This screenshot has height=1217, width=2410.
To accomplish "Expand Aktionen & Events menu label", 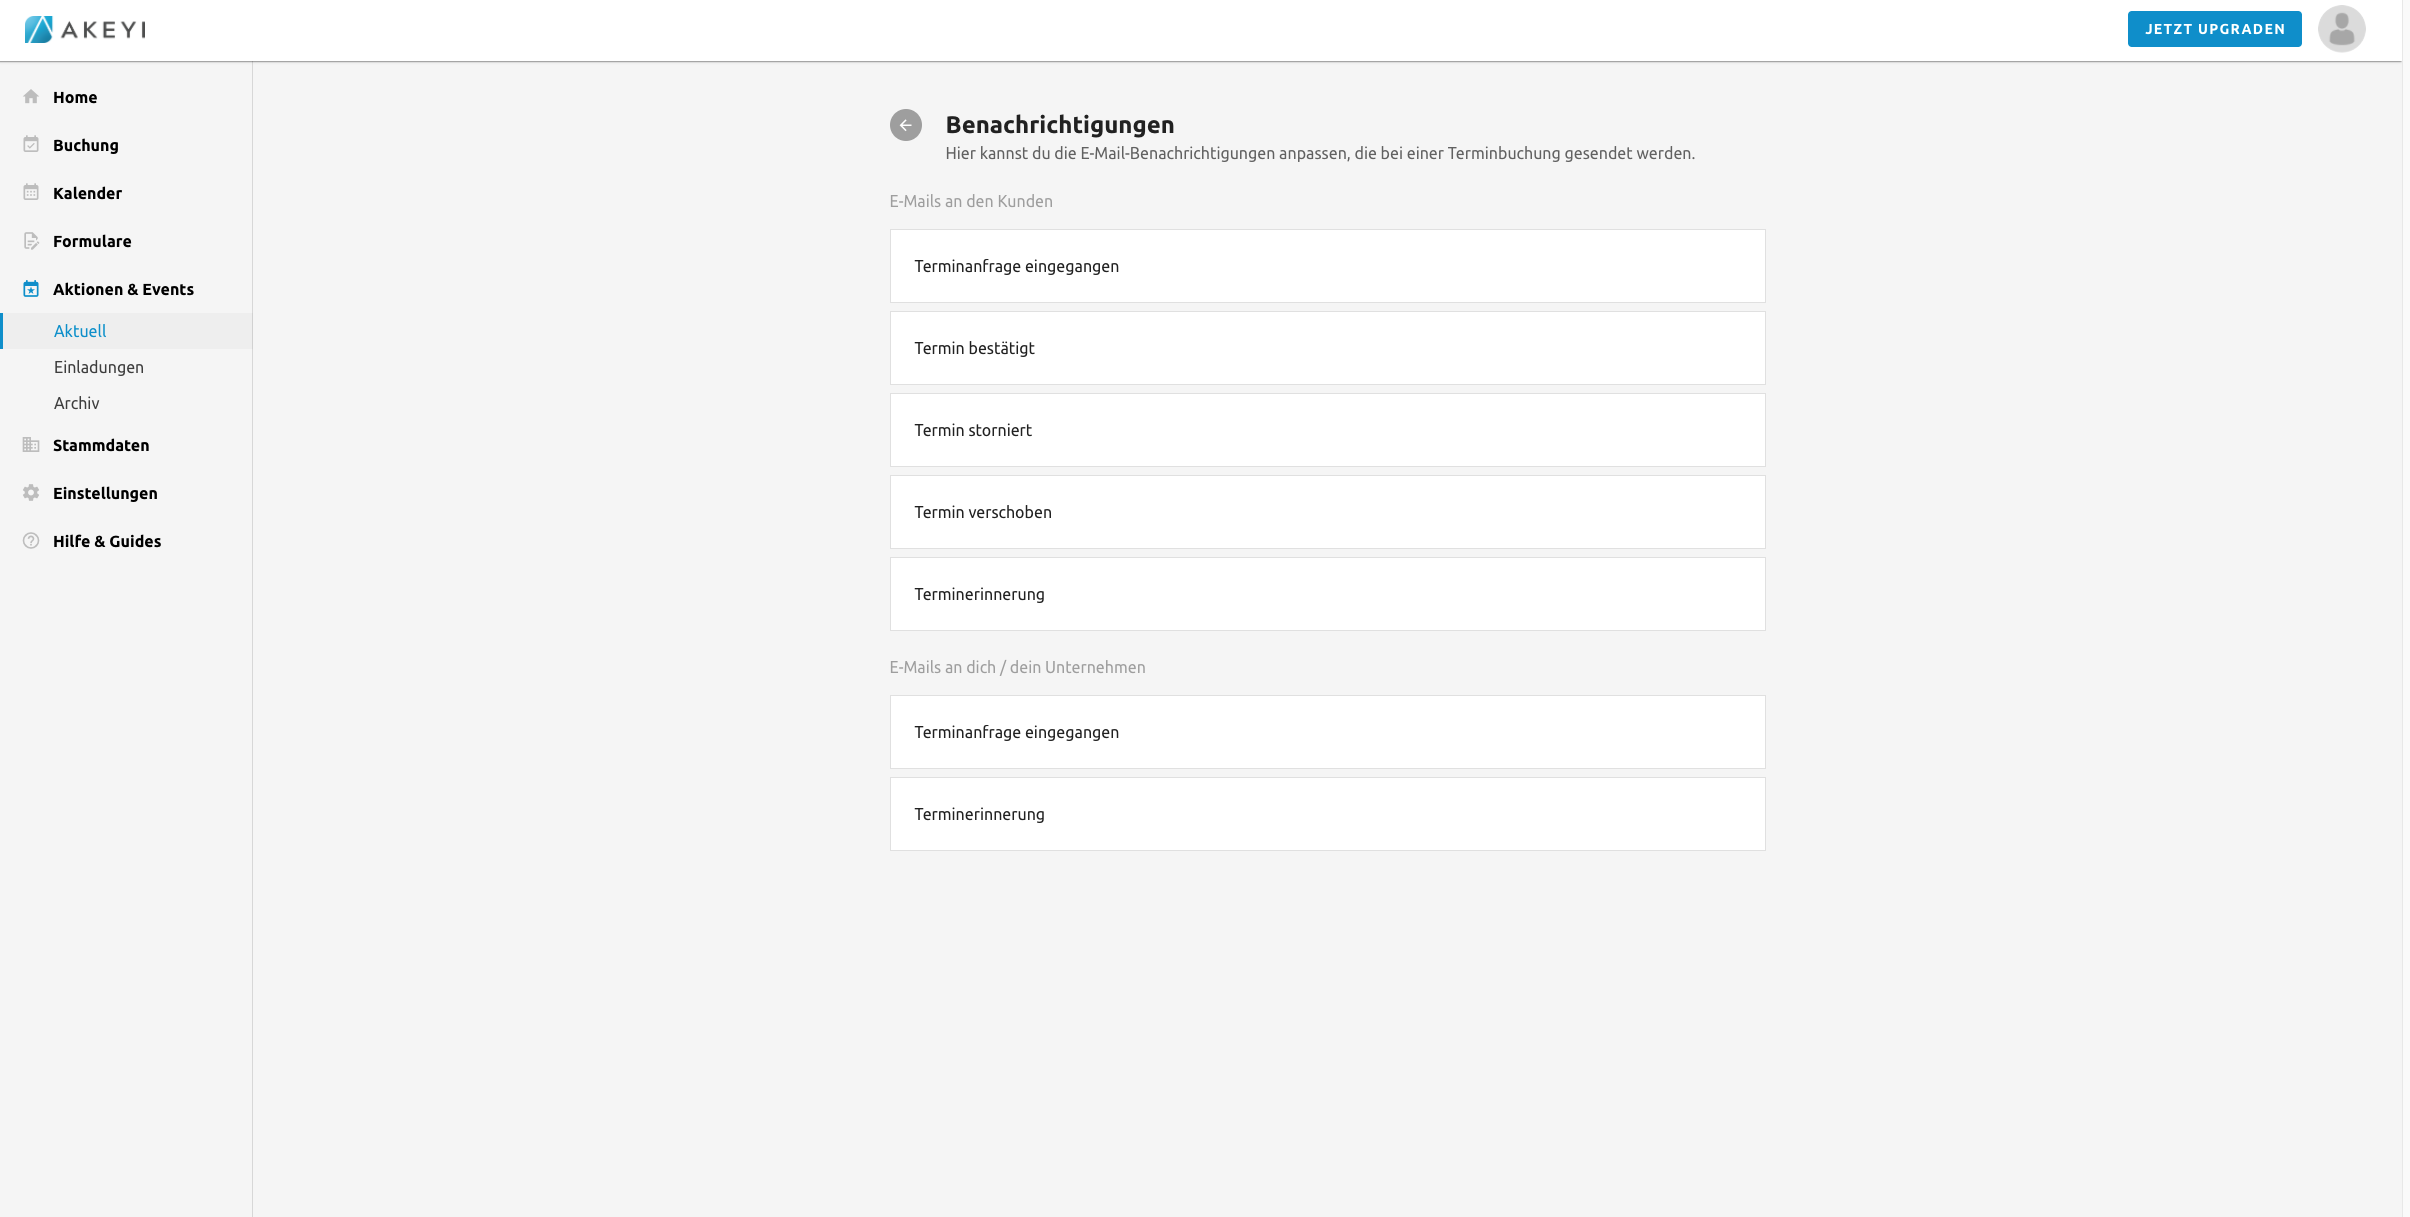I will [123, 289].
